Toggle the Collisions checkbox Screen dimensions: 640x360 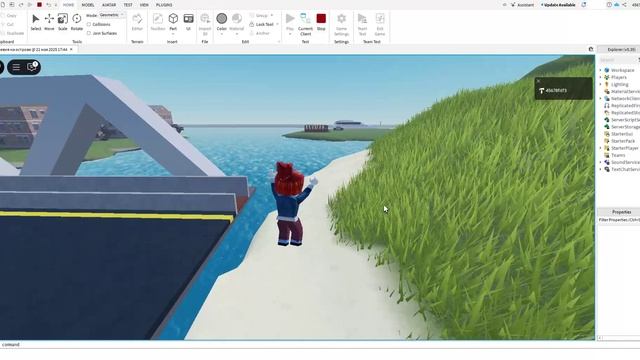89,24
